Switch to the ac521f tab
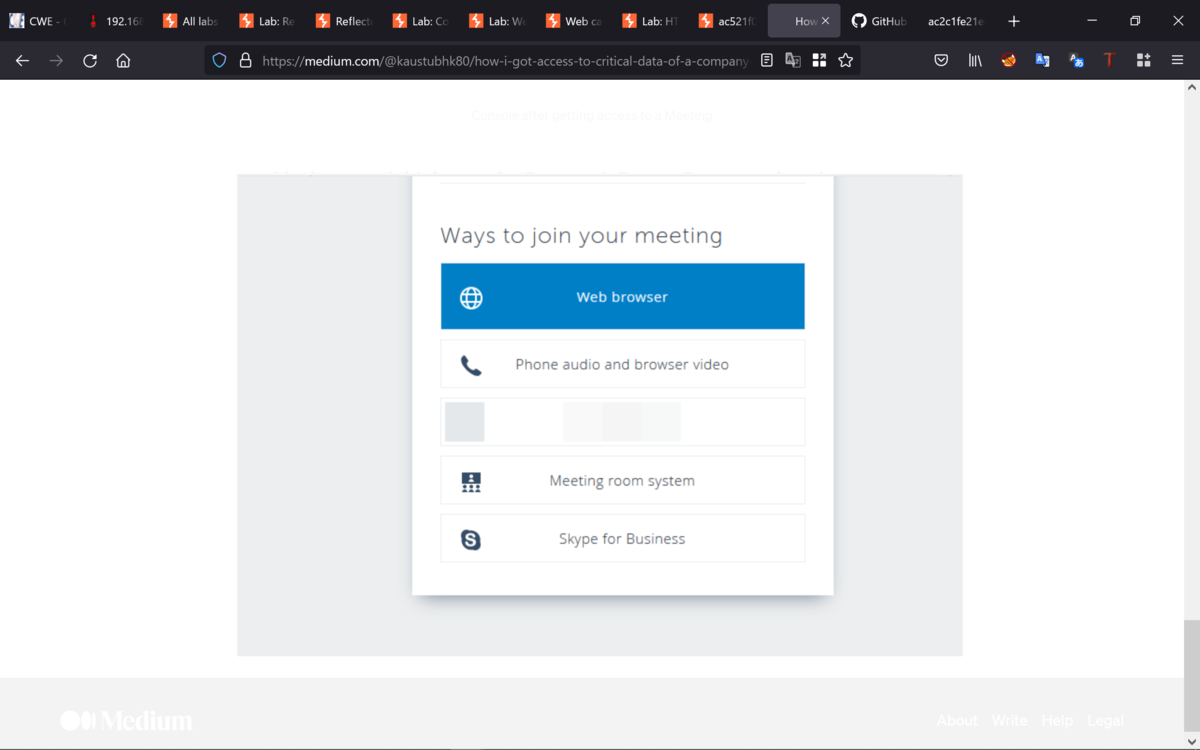Viewport: 1200px width, 750px height. pos(727,21)
